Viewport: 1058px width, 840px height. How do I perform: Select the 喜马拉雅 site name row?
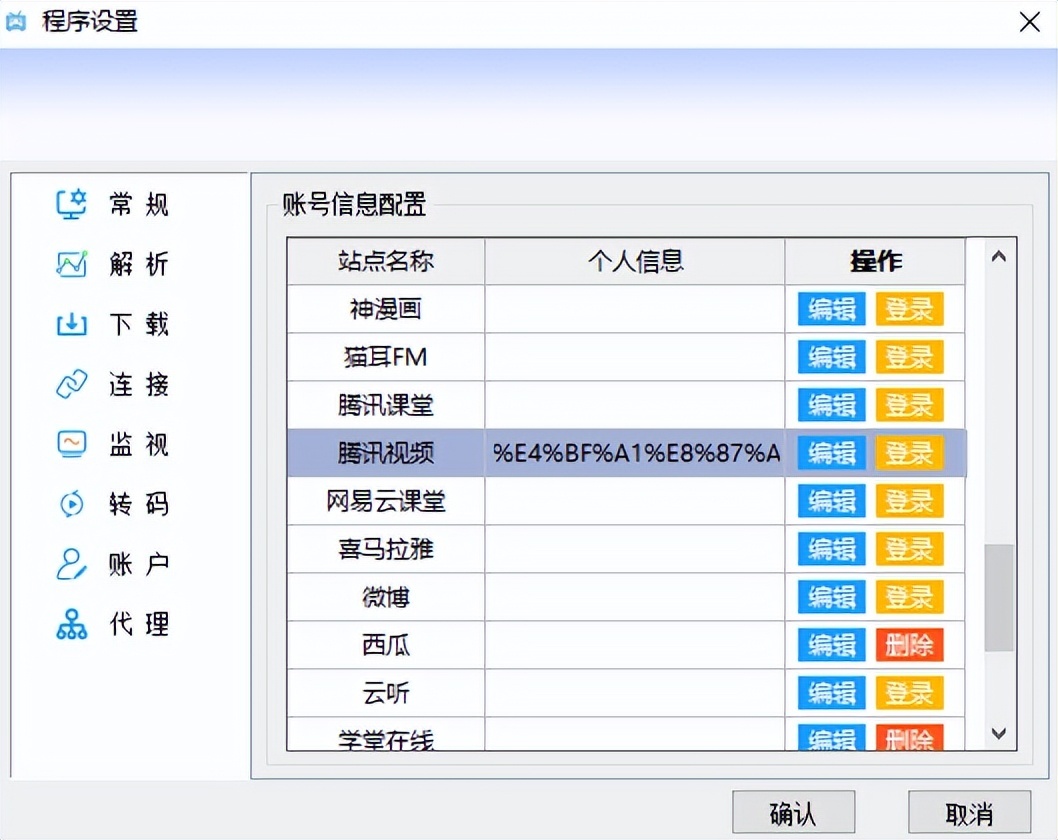386,549
